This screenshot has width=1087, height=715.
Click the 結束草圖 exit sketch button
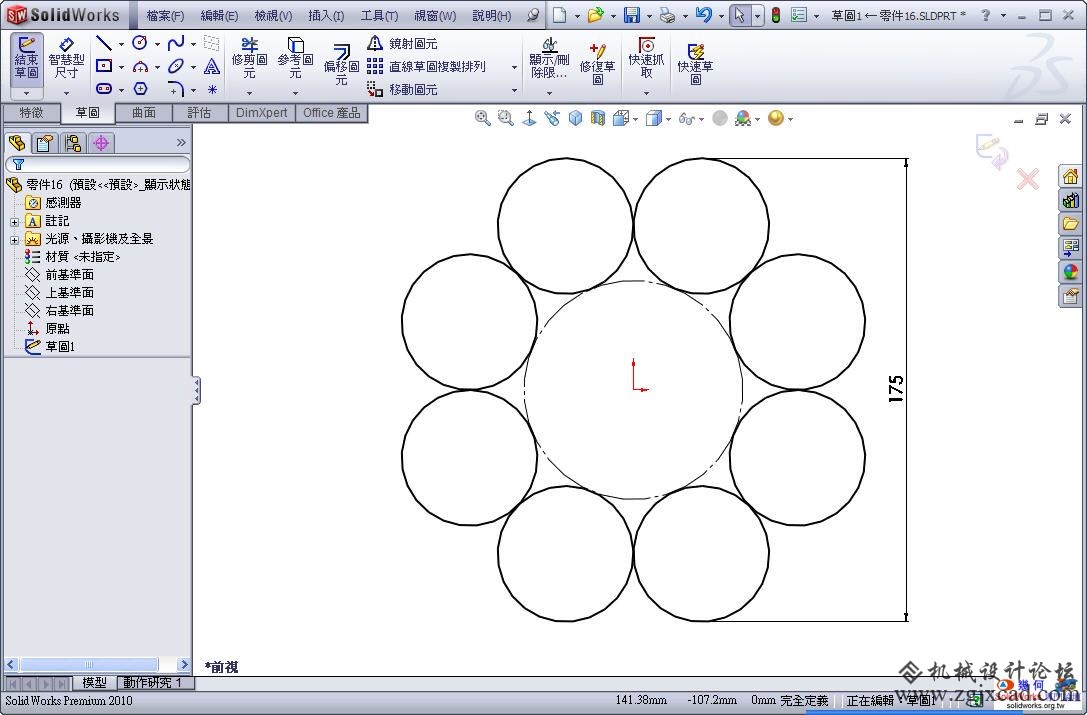(x=27, y=59)
